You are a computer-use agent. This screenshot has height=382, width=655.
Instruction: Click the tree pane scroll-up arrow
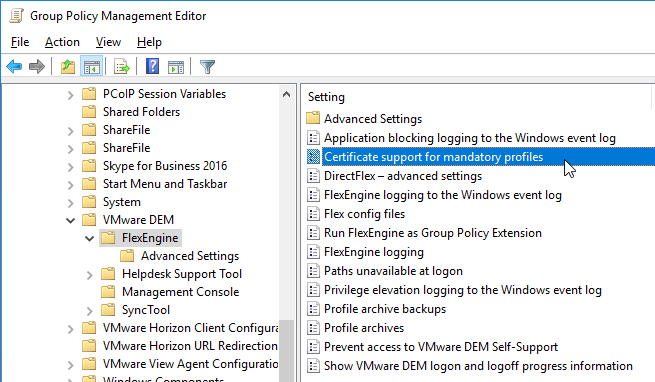pos(286,94)
